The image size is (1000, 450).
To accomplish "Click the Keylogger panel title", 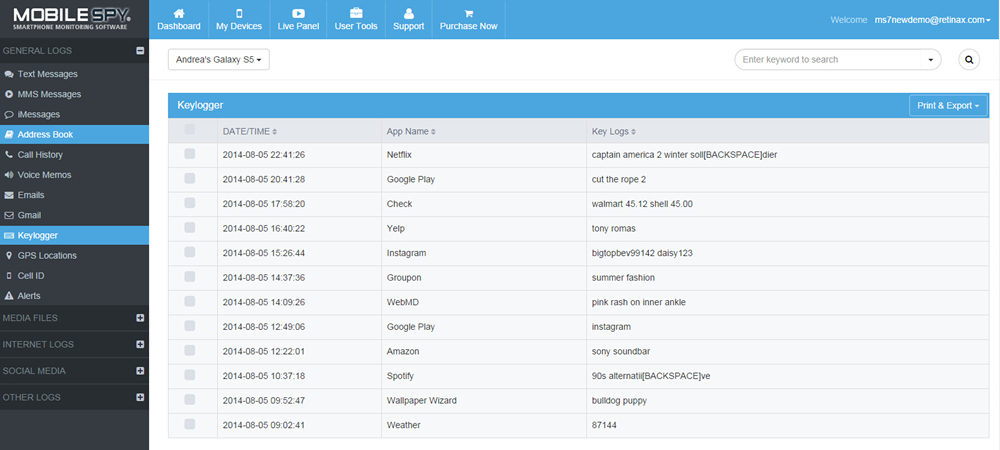I will [x=200, y=106].
